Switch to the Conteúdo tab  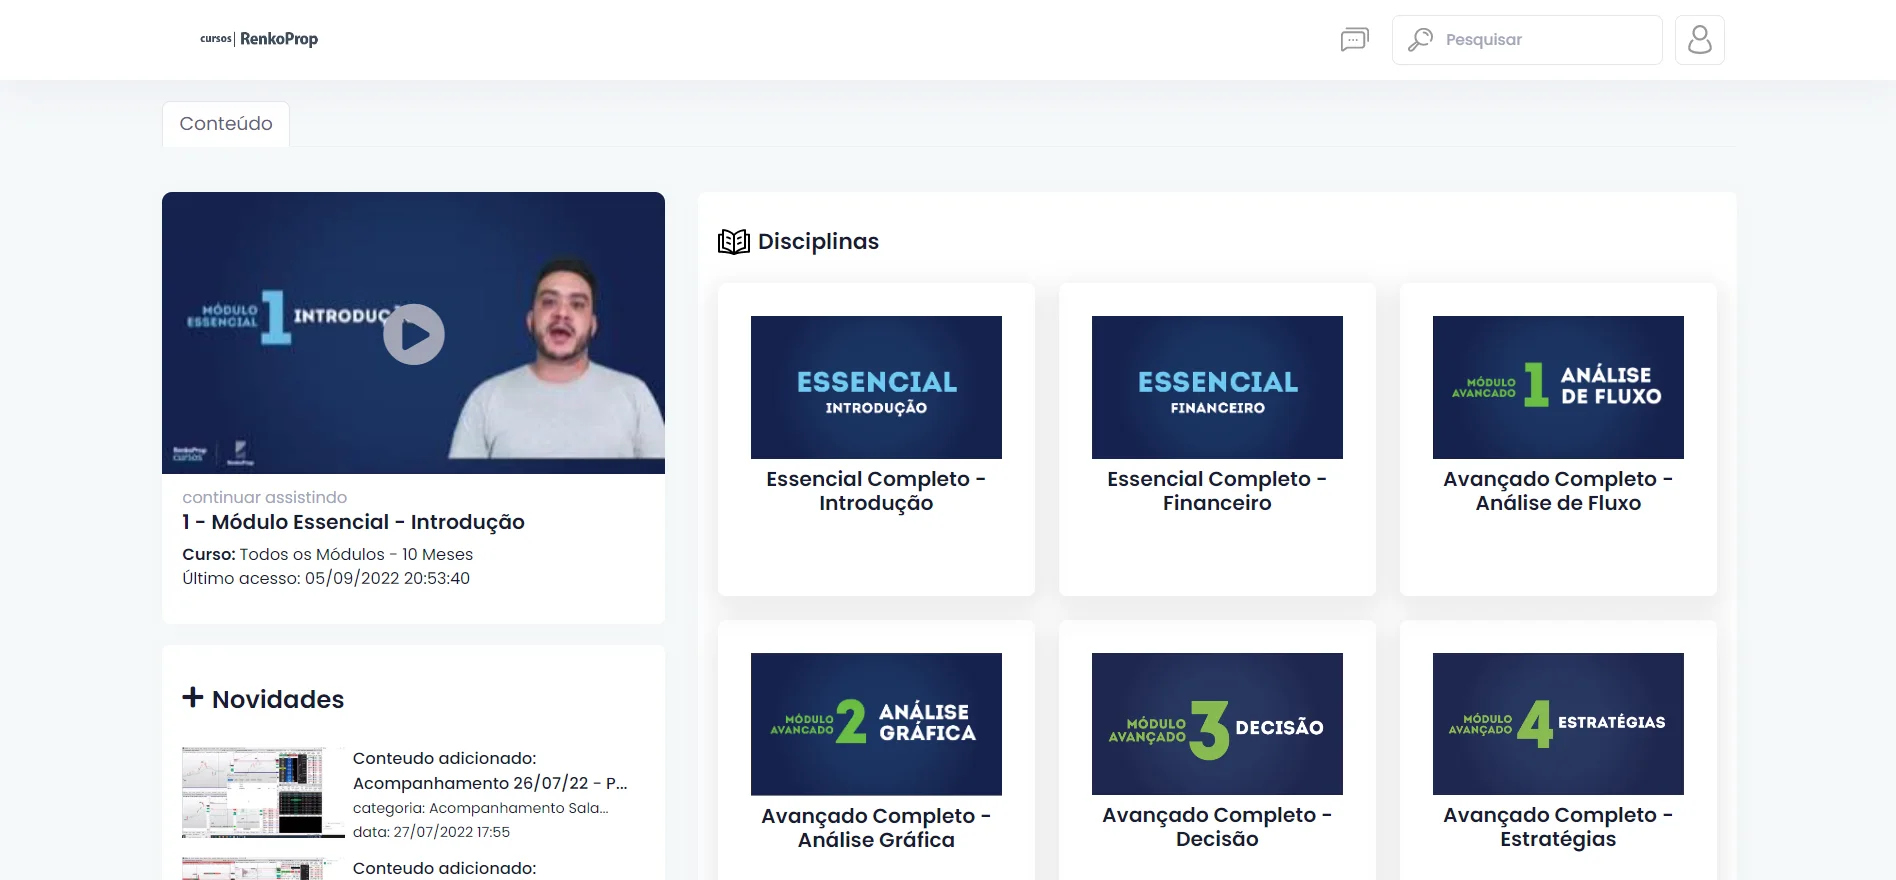click(226, 124)
